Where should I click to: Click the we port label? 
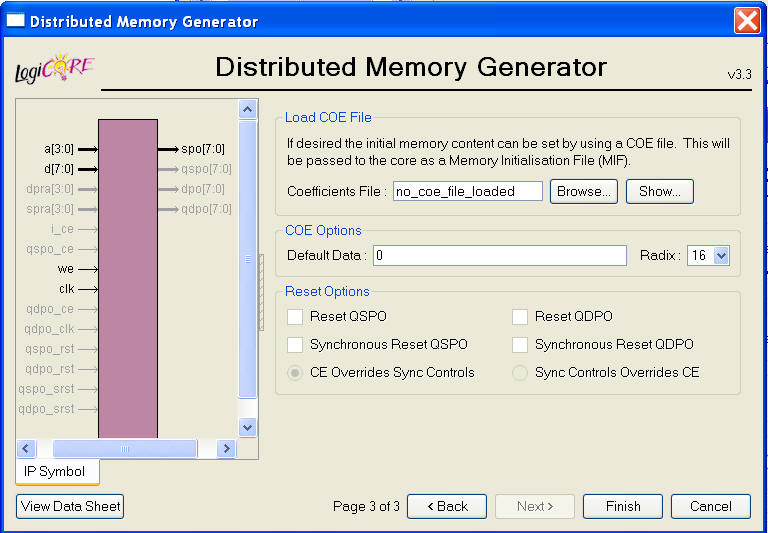tap(66, 269)
